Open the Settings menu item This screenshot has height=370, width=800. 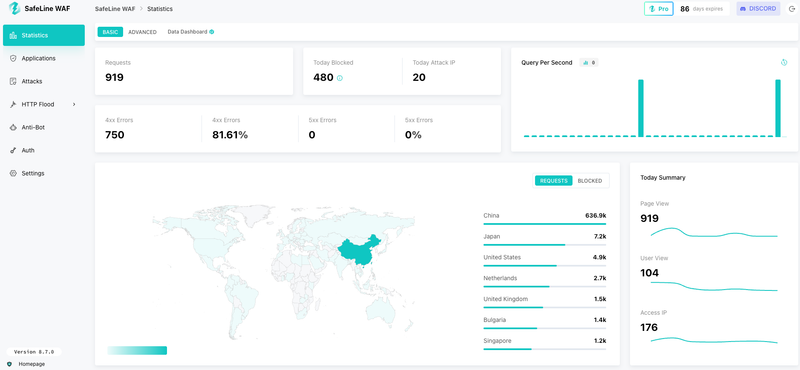(44, 174)
